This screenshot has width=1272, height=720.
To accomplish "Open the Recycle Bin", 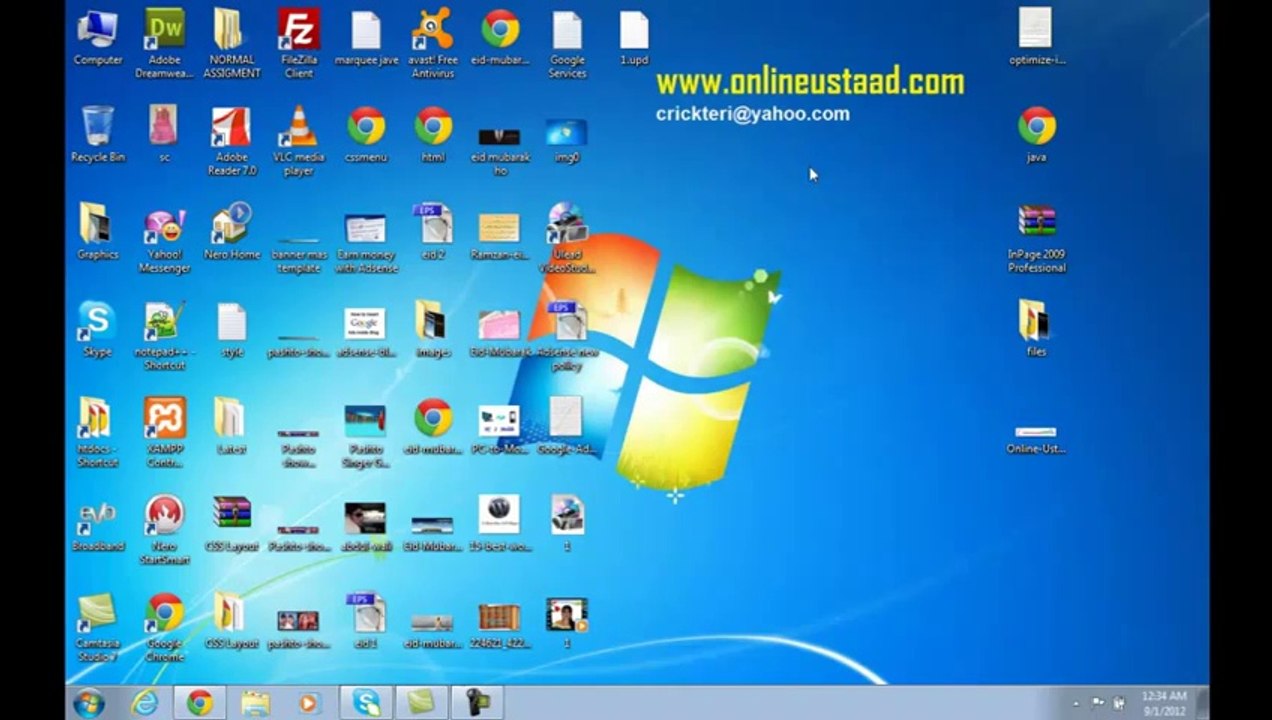I will click(x=98, y=134).
